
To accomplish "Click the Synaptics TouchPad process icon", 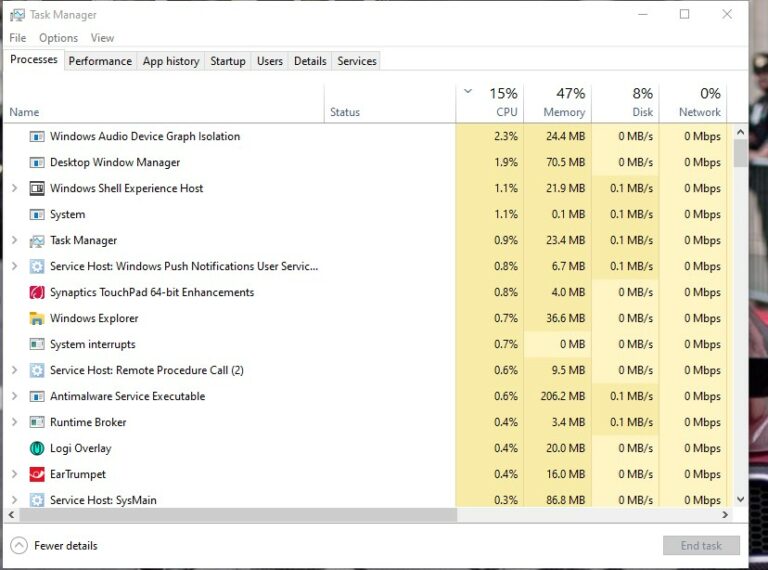I will 37,292.
